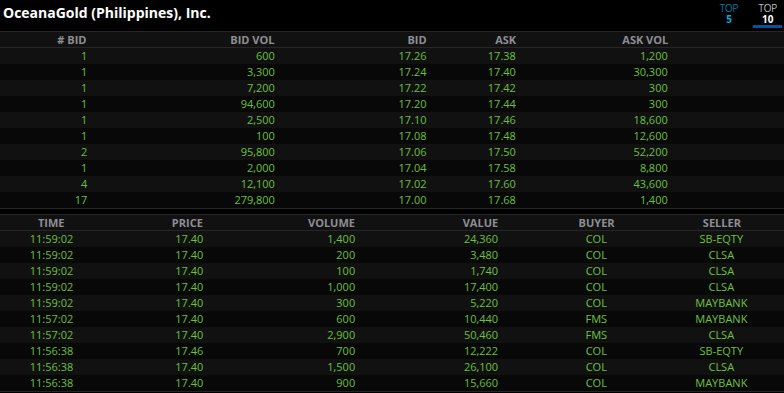Click the bid volume 279,800
Viewport: 784px width, 393px height.
254,200
